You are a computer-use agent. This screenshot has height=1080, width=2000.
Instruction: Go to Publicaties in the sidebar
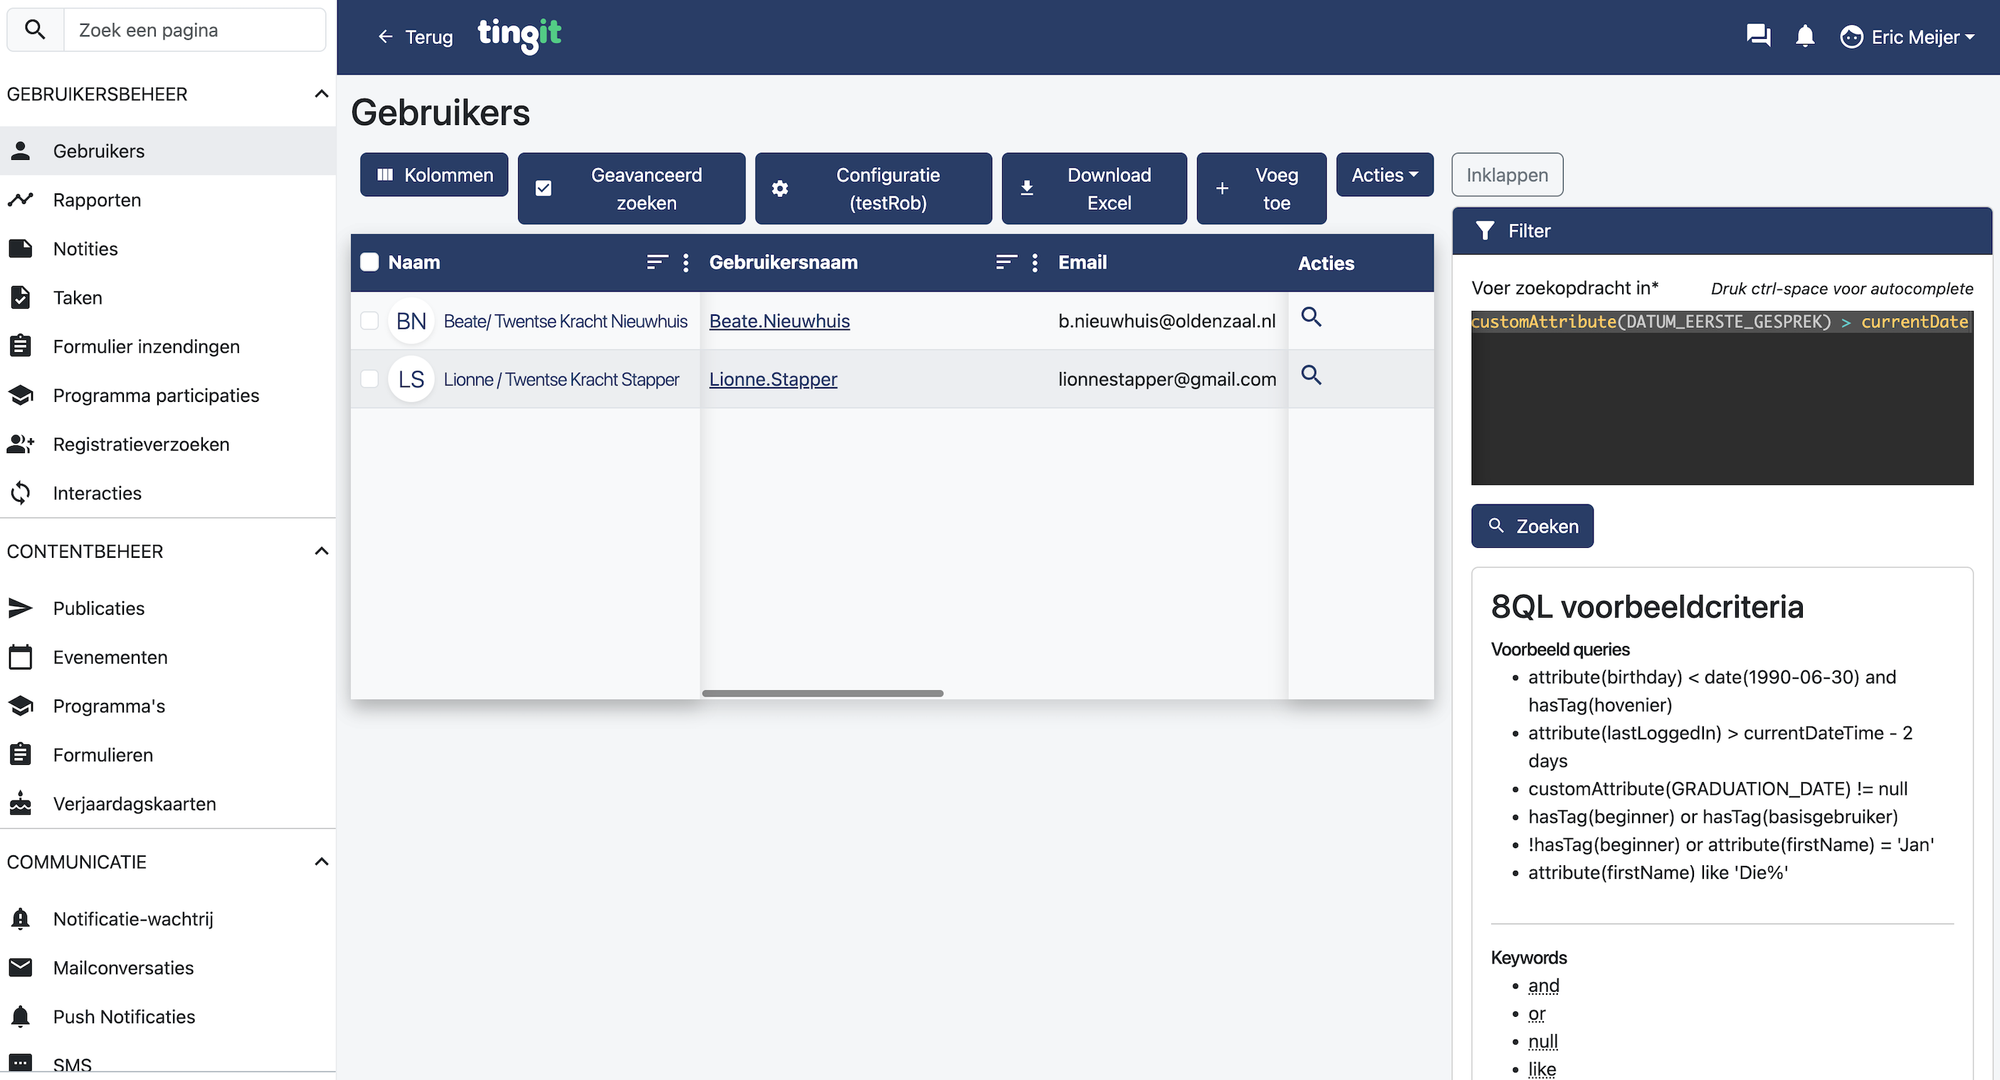click(98, 608)
